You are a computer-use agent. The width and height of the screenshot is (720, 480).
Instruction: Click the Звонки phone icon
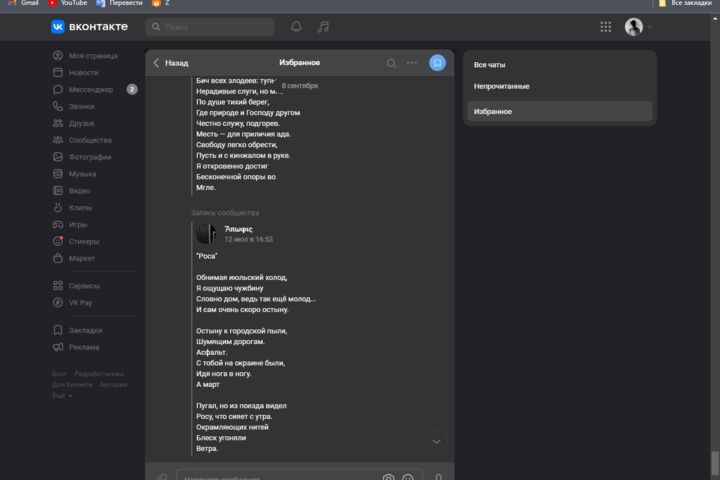58,106
